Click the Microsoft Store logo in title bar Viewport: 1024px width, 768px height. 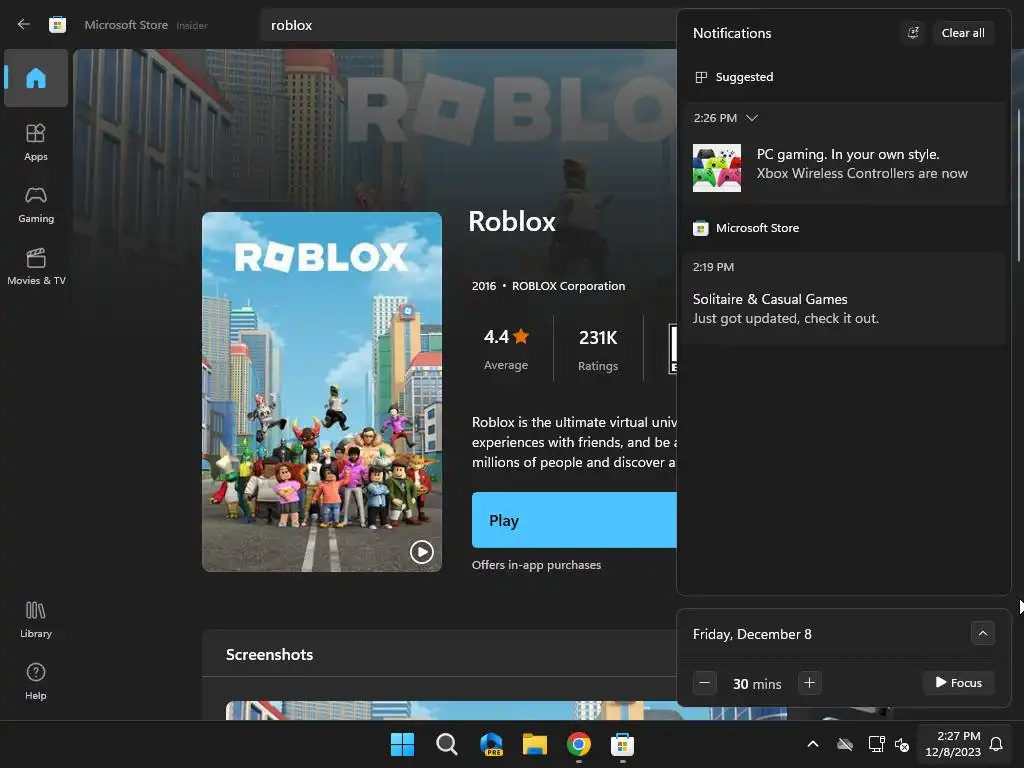pyautogui.click(x=57, y=25)
